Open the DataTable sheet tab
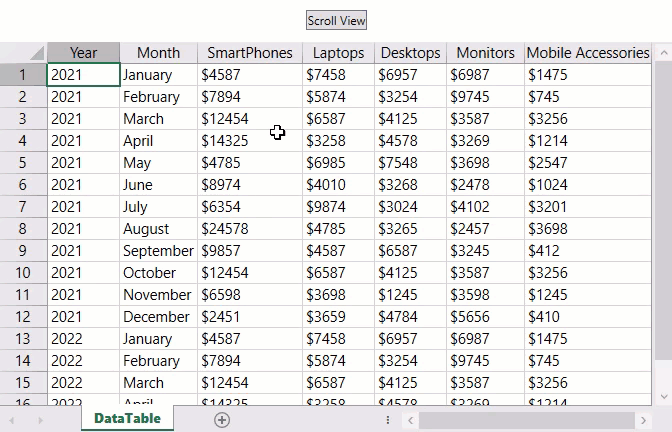 [127, 419]
